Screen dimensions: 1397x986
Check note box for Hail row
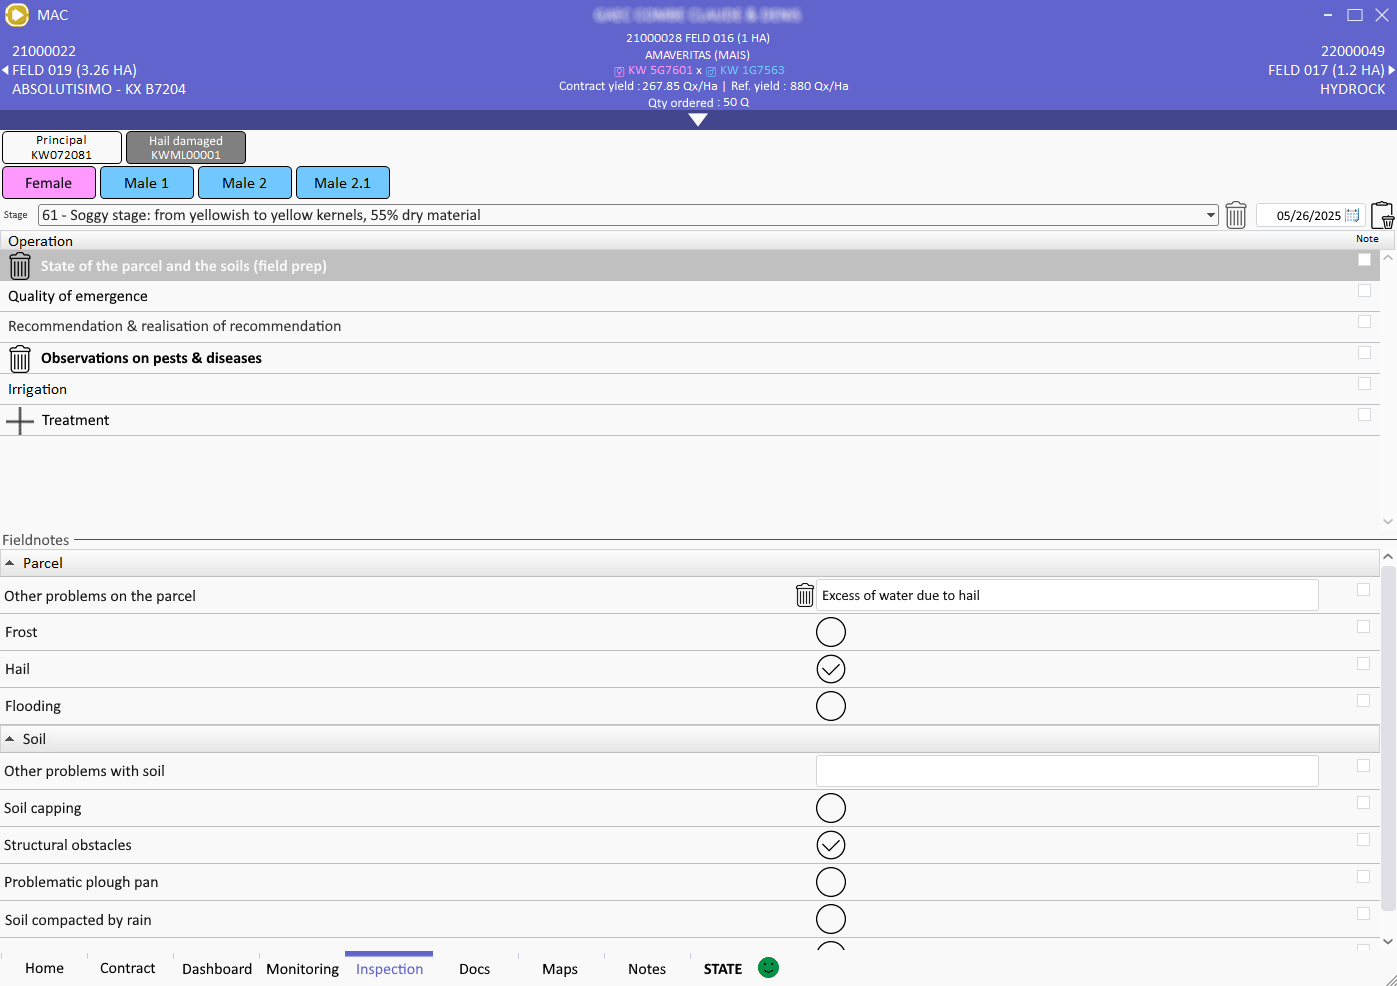[1363, 663]
